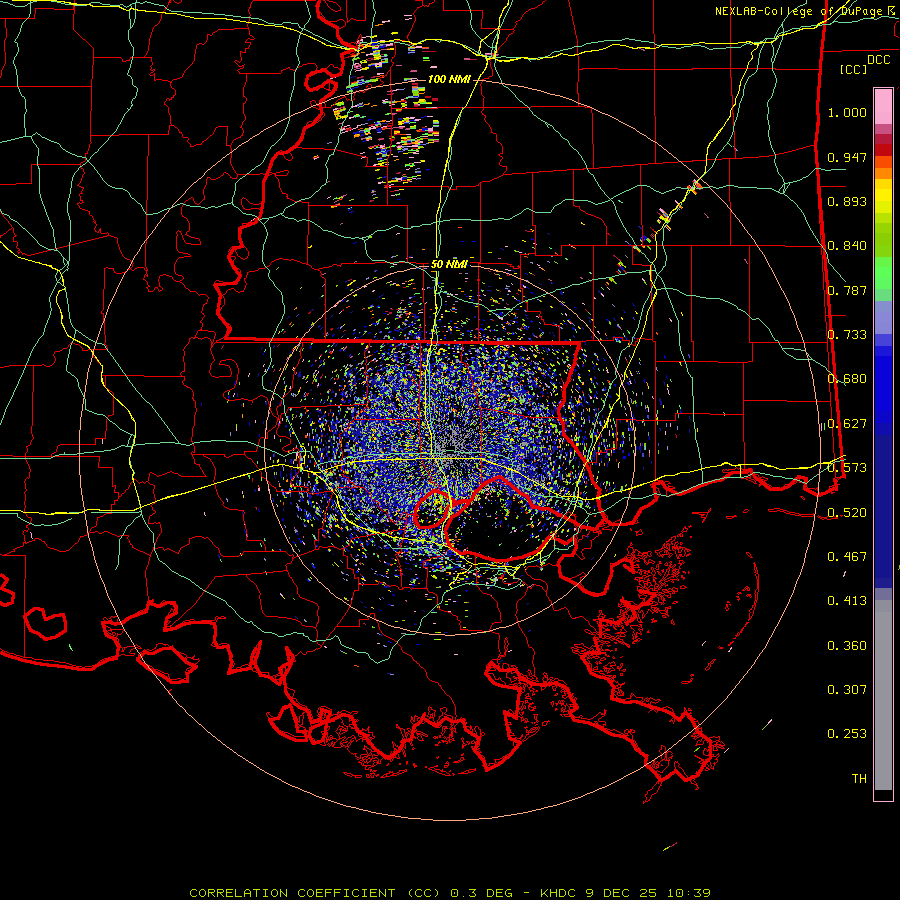Click the 100 NMI range ring label
The height and width of the screenshot is (900, 900).
click(449, 79)
